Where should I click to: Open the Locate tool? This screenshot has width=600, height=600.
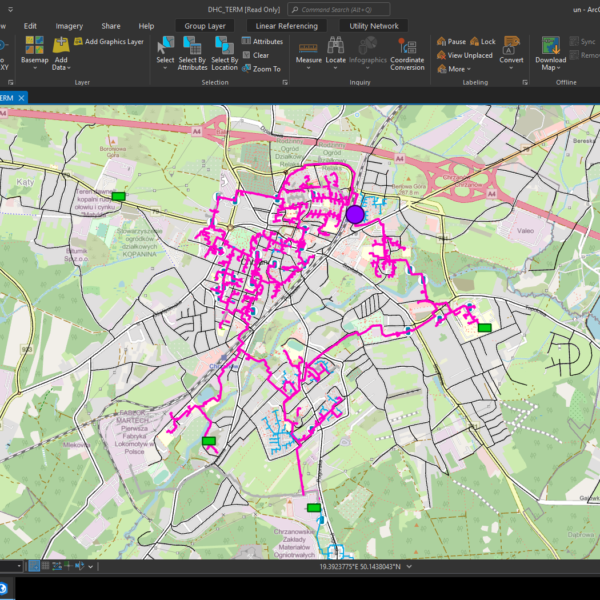point(335,50)
